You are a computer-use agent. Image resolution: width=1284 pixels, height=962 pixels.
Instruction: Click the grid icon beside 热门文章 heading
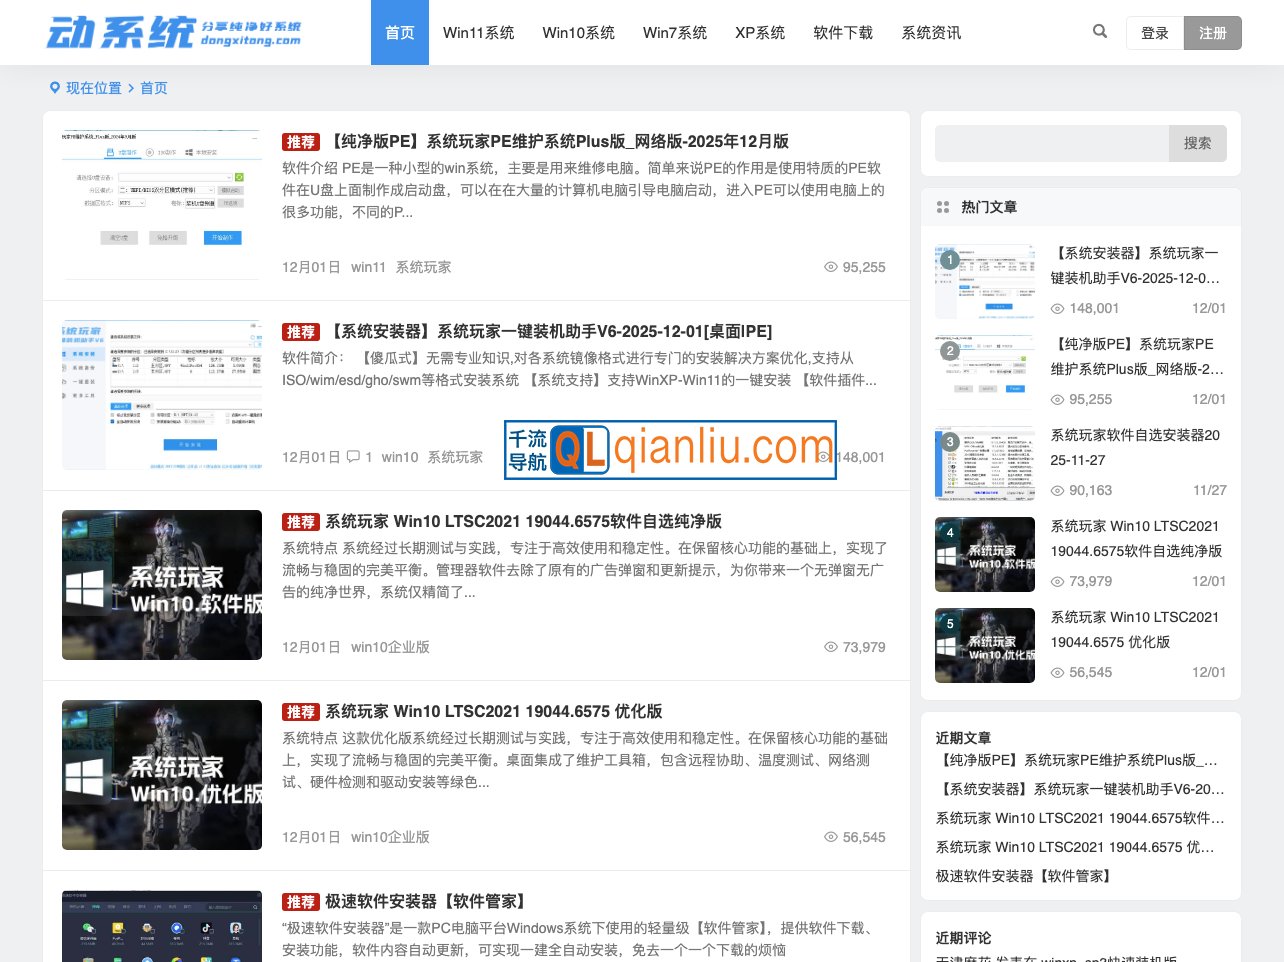click(943, 207)
